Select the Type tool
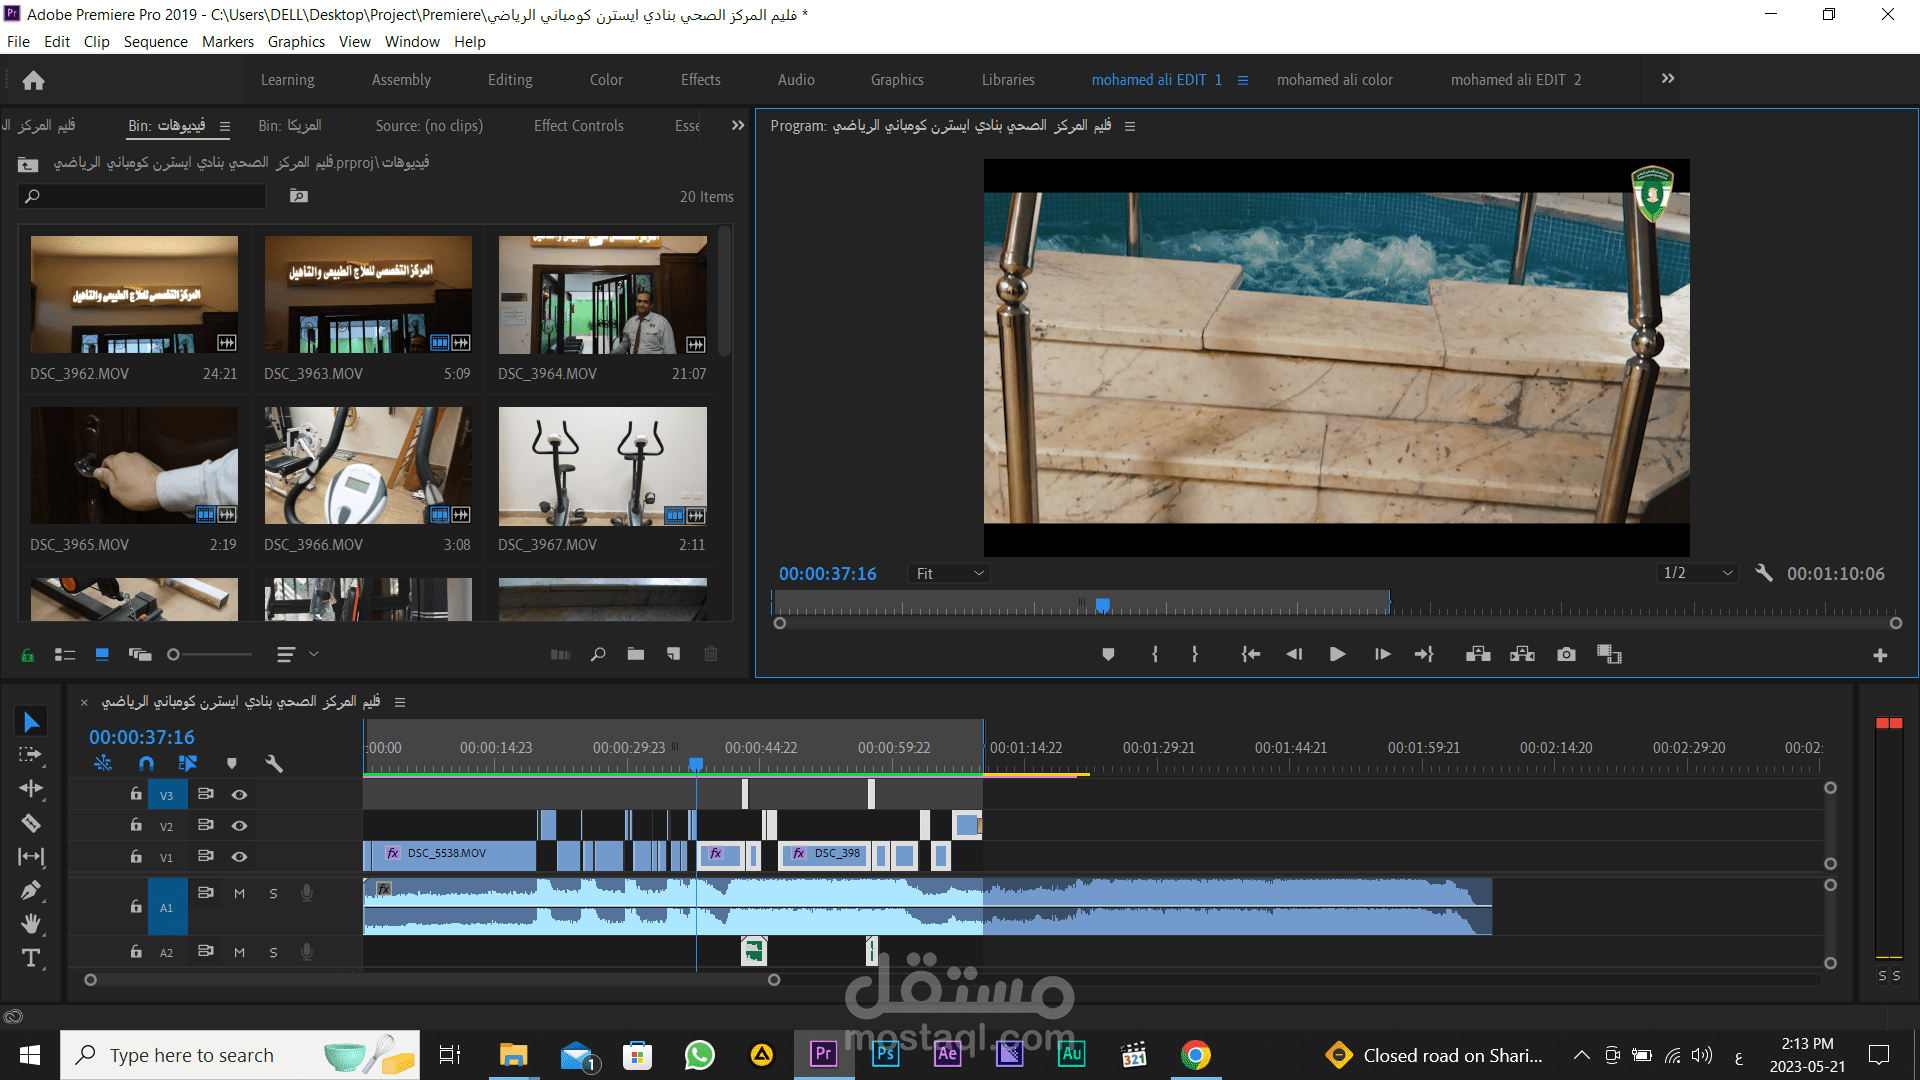 (31, 958)
